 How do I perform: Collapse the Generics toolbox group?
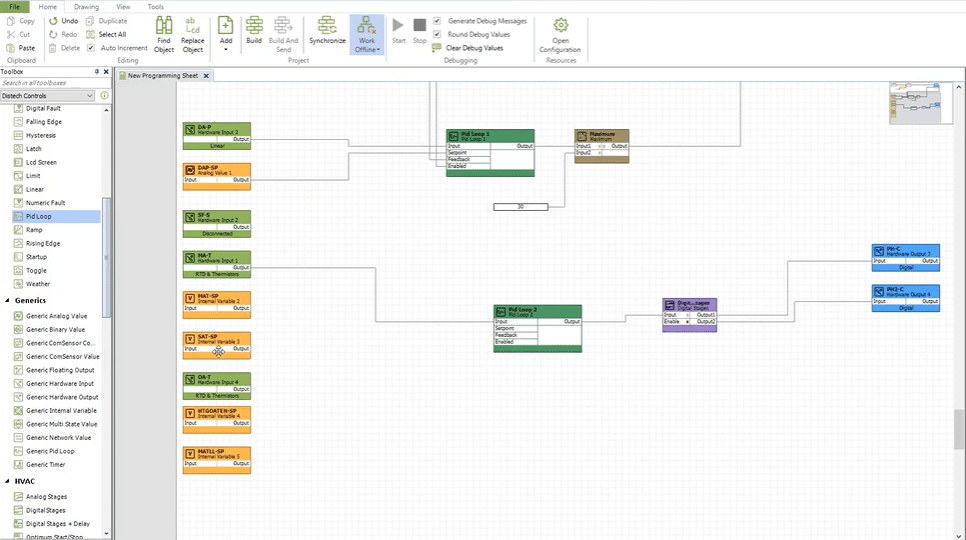(x=7, y=300)
